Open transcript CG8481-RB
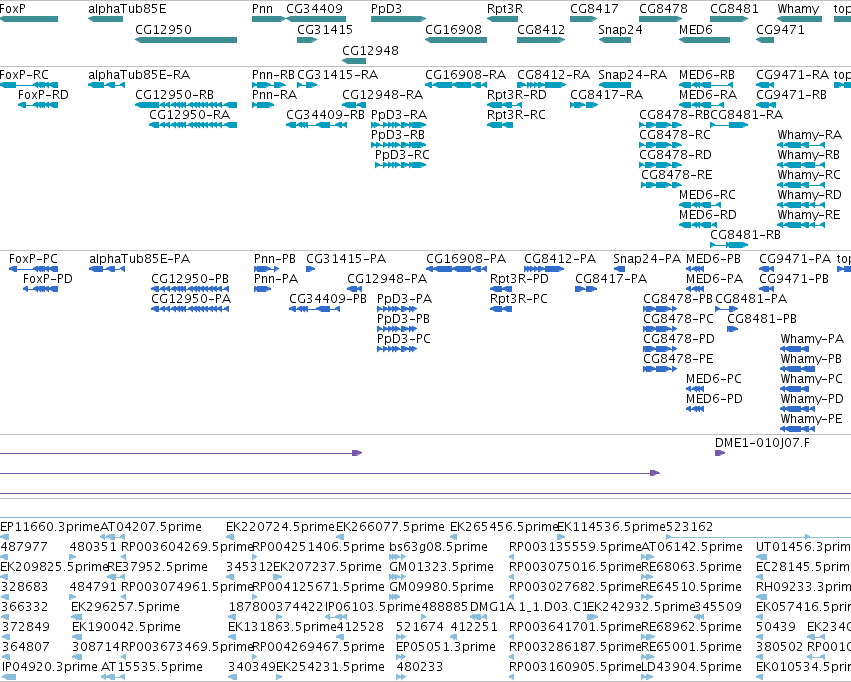The image size is (851, 682). tap(745, 234)
